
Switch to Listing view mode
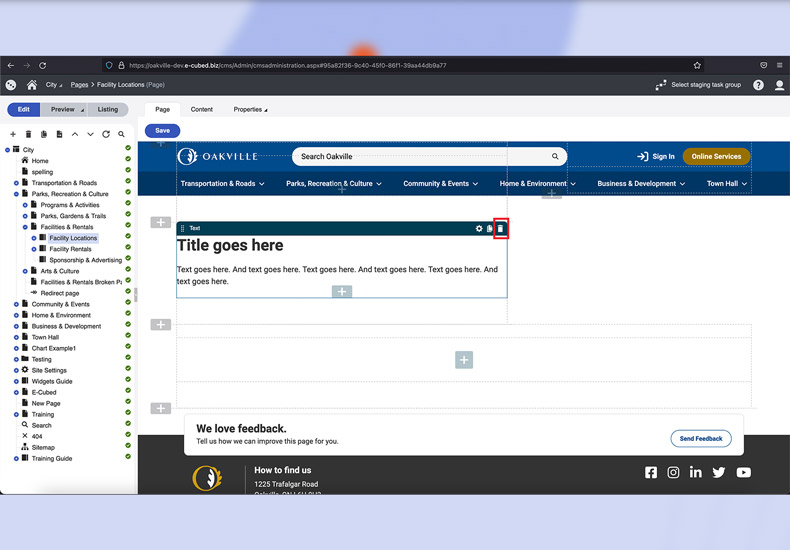pyautogui.click(x=107, y=109)
